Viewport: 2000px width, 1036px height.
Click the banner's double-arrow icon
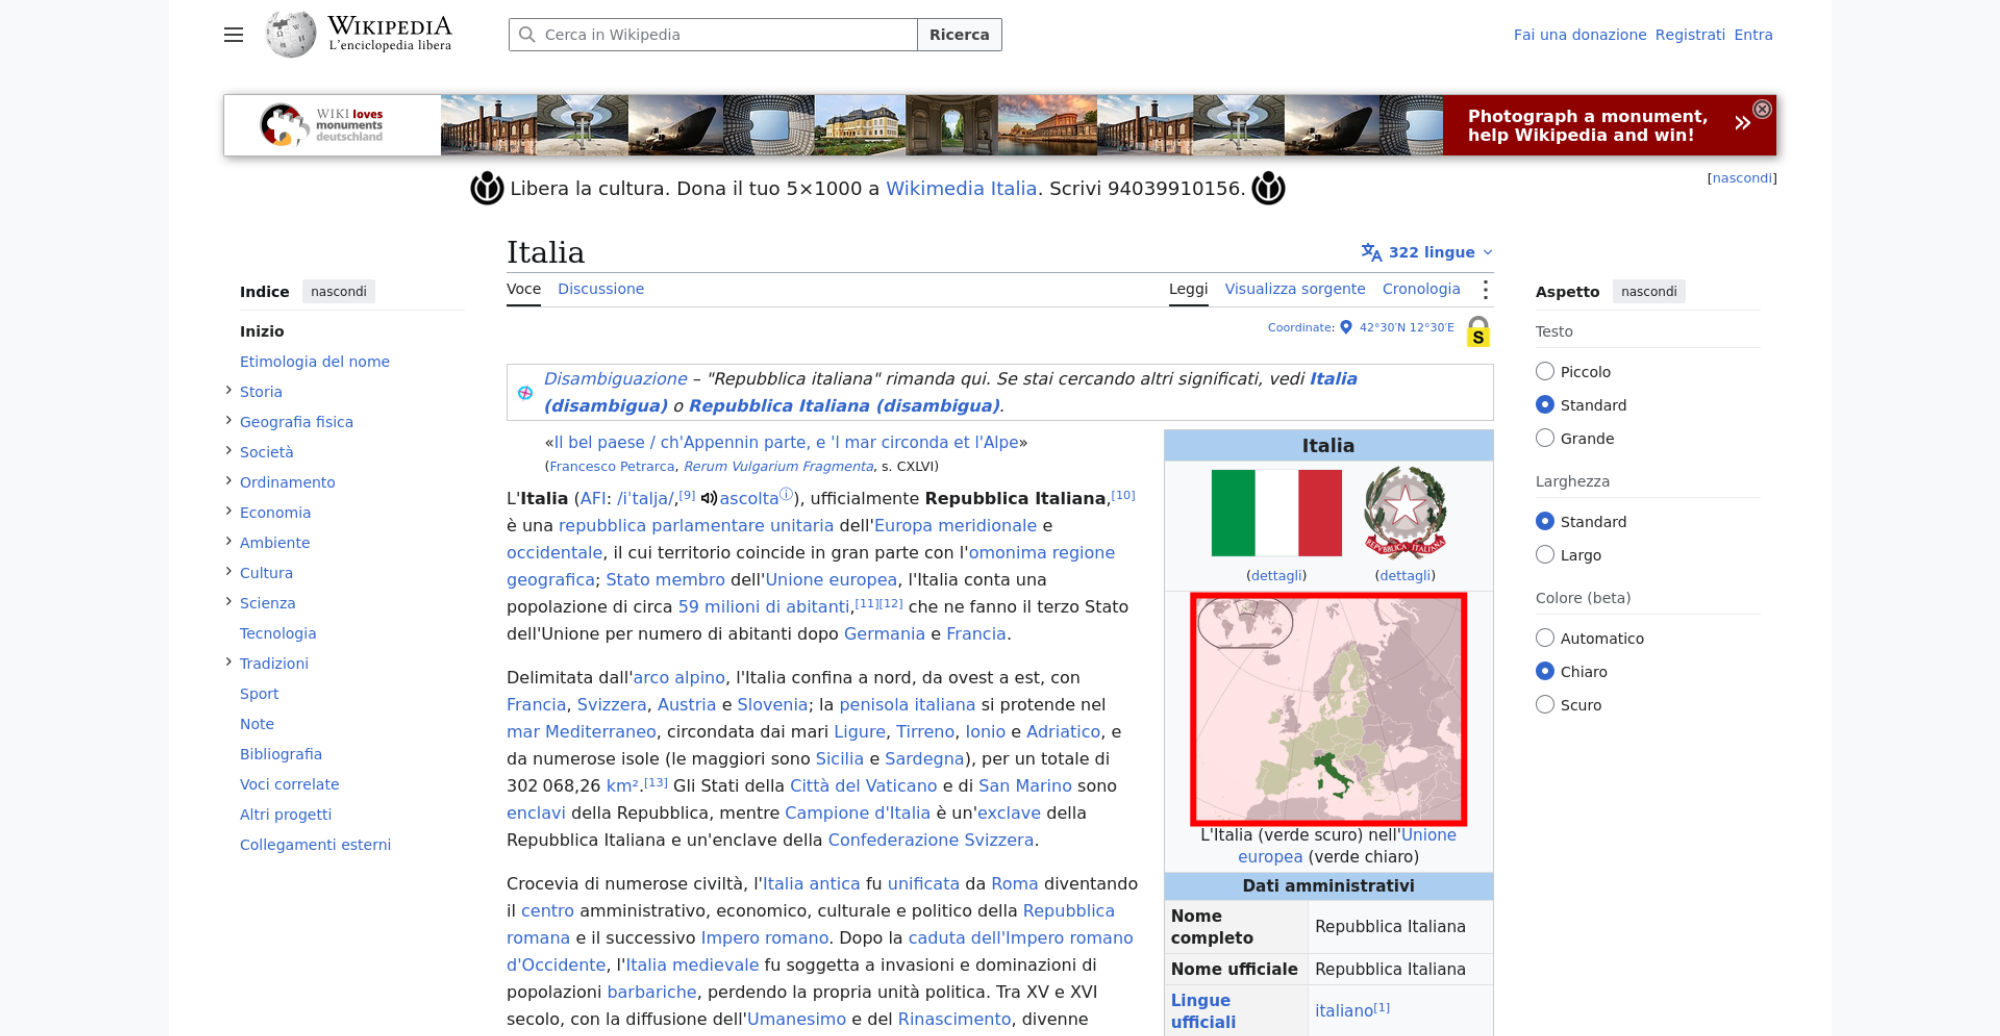click(x=1742, y=124)
